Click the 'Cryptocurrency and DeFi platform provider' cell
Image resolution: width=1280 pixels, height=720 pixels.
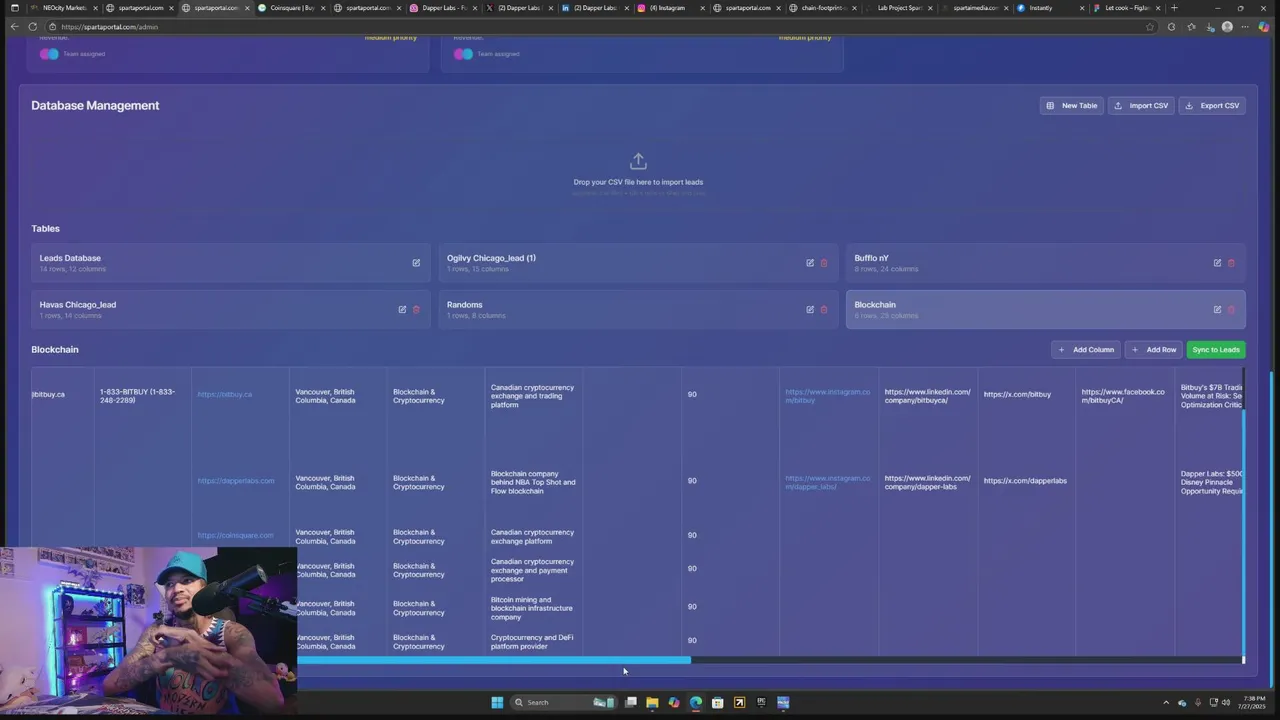(532, 642)
